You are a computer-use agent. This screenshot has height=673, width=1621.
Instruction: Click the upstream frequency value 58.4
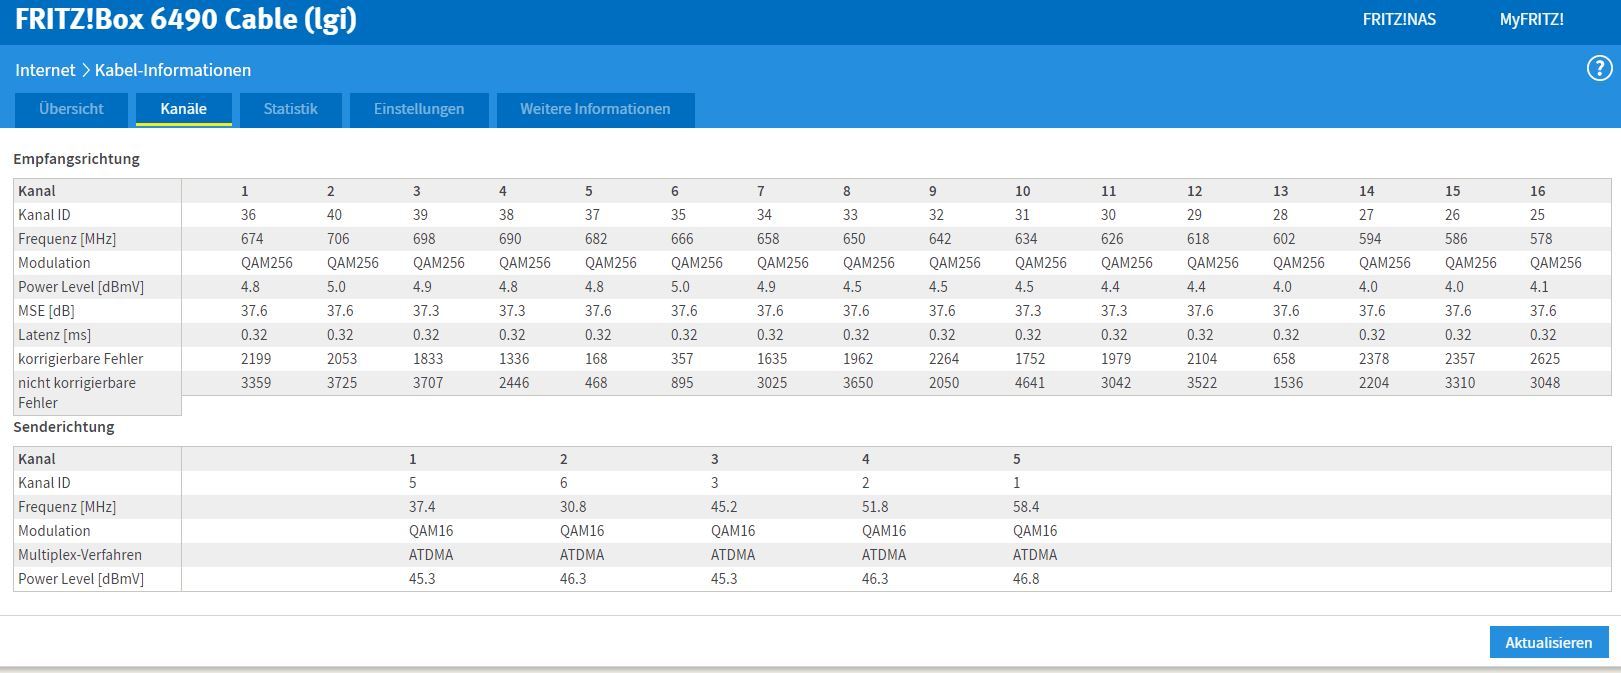pos(1027,507)
